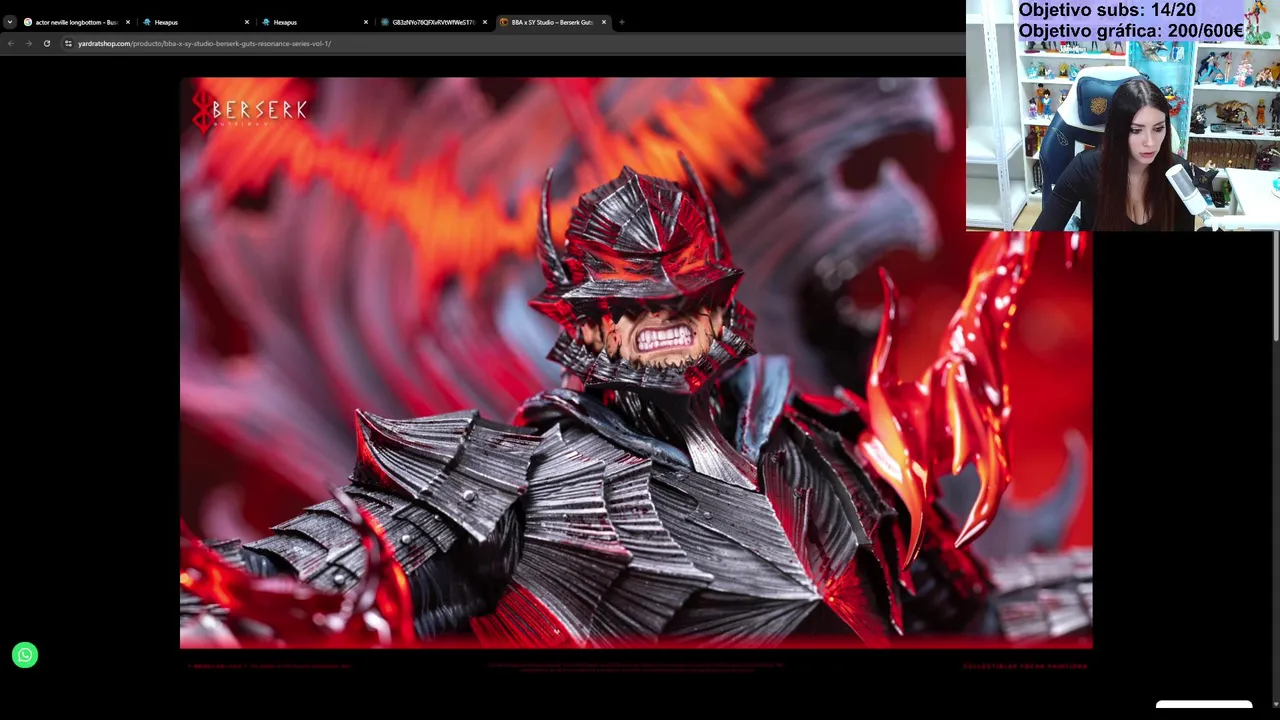Switch to the "actor neville longbottom" tab
The width and height of the screenshot is (1280, 720).
(76, 22)
